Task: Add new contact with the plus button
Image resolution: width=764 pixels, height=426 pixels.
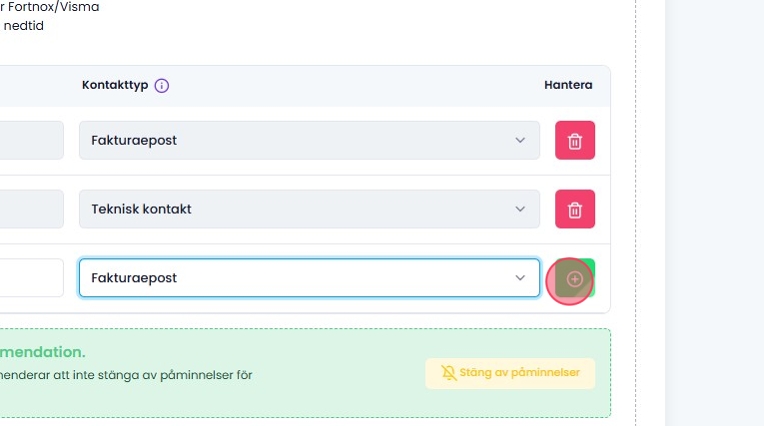Action: pyautogui.click(x=575, y=279)
